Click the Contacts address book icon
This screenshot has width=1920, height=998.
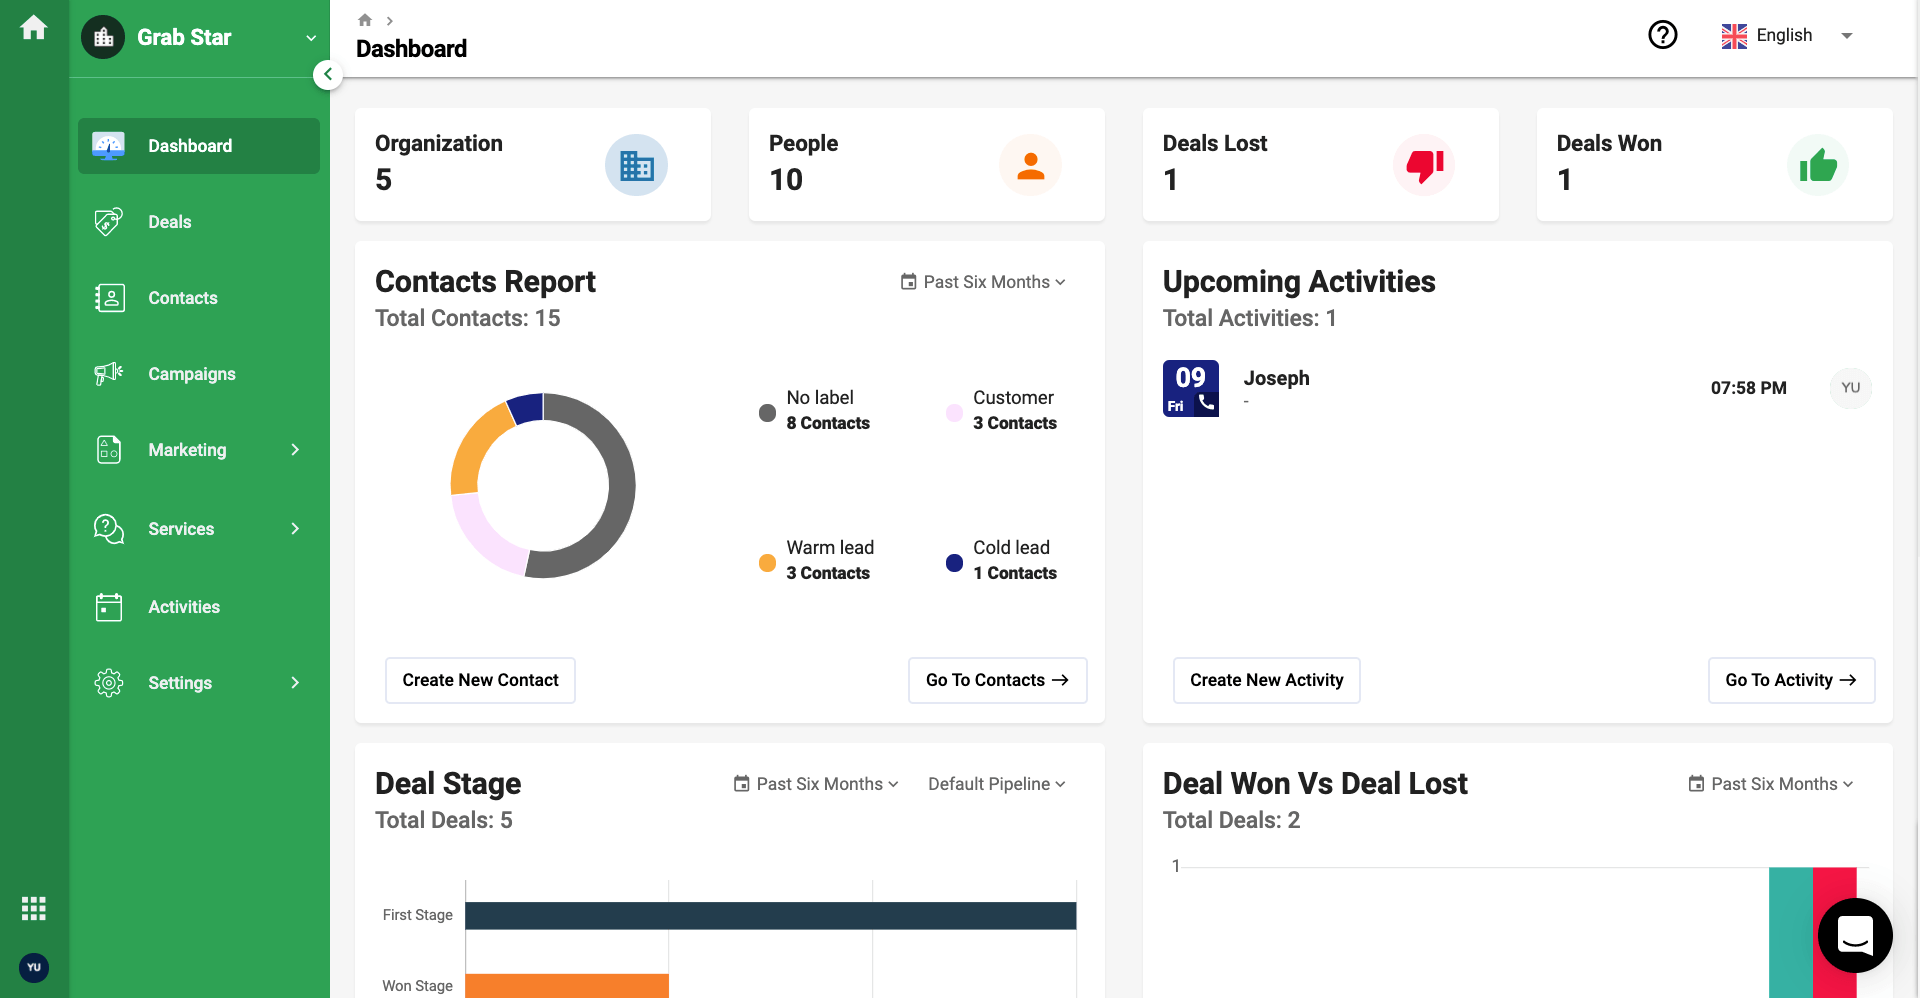point(109,298)
